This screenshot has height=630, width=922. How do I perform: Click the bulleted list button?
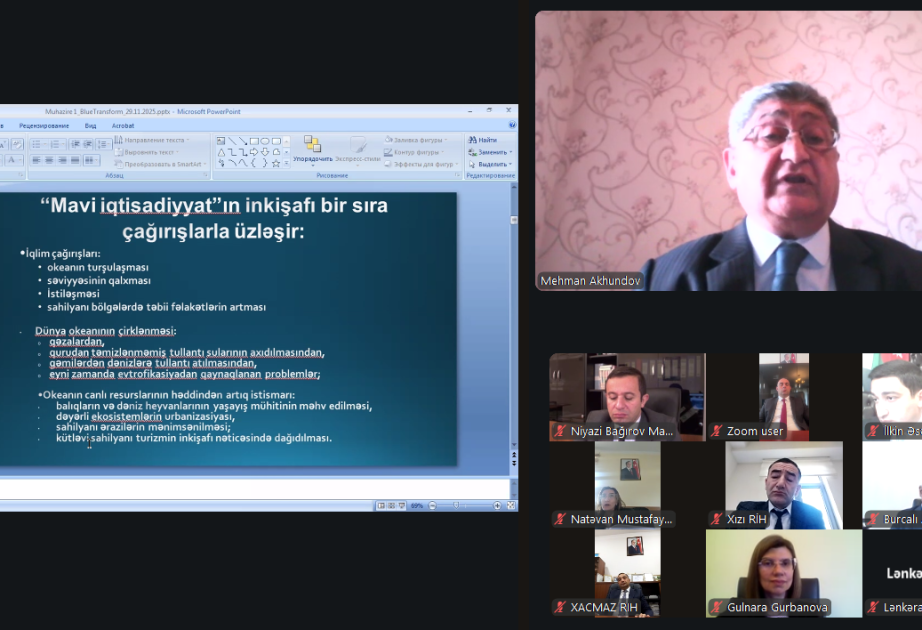[39, 144]
